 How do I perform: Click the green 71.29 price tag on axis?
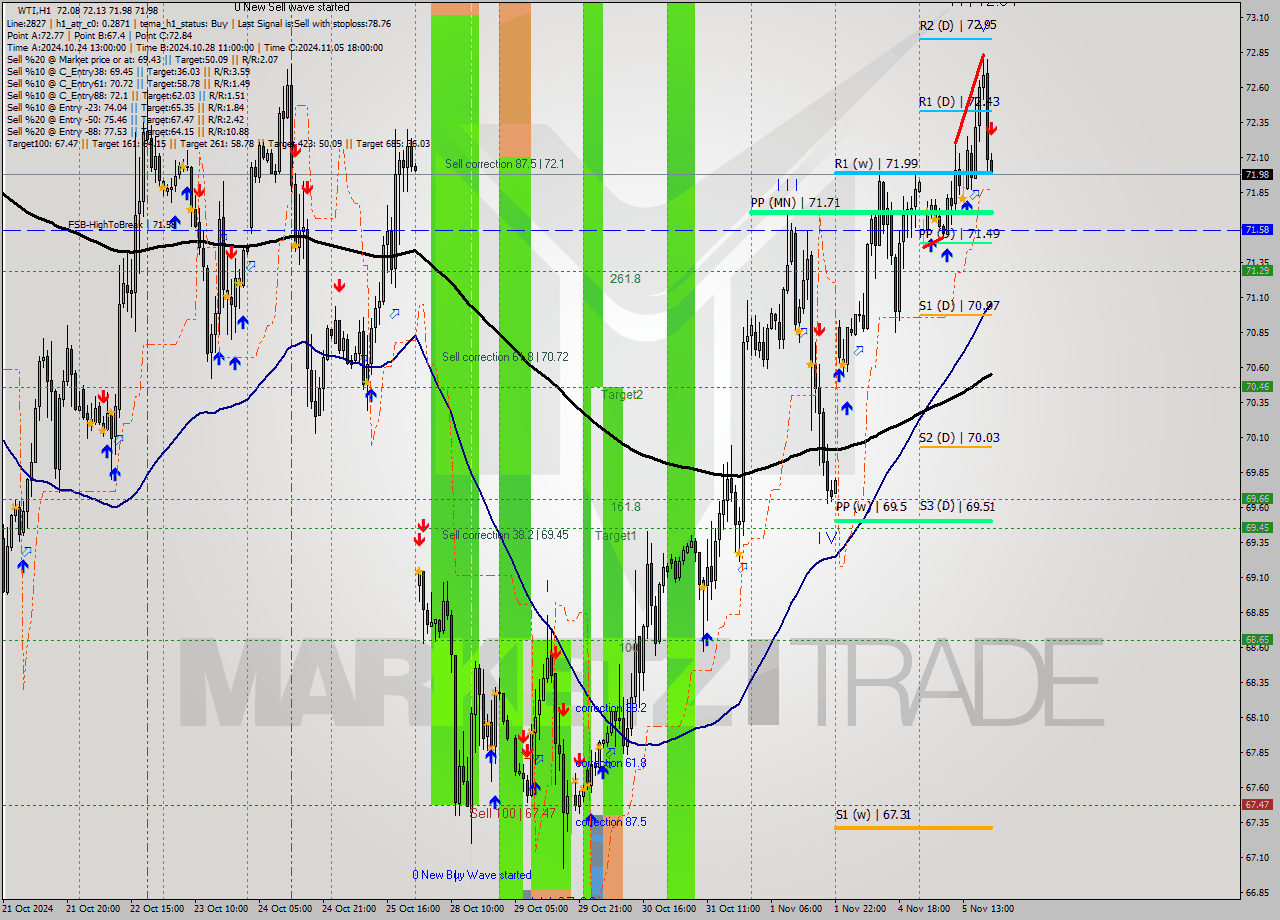(x=1257, y=270)
